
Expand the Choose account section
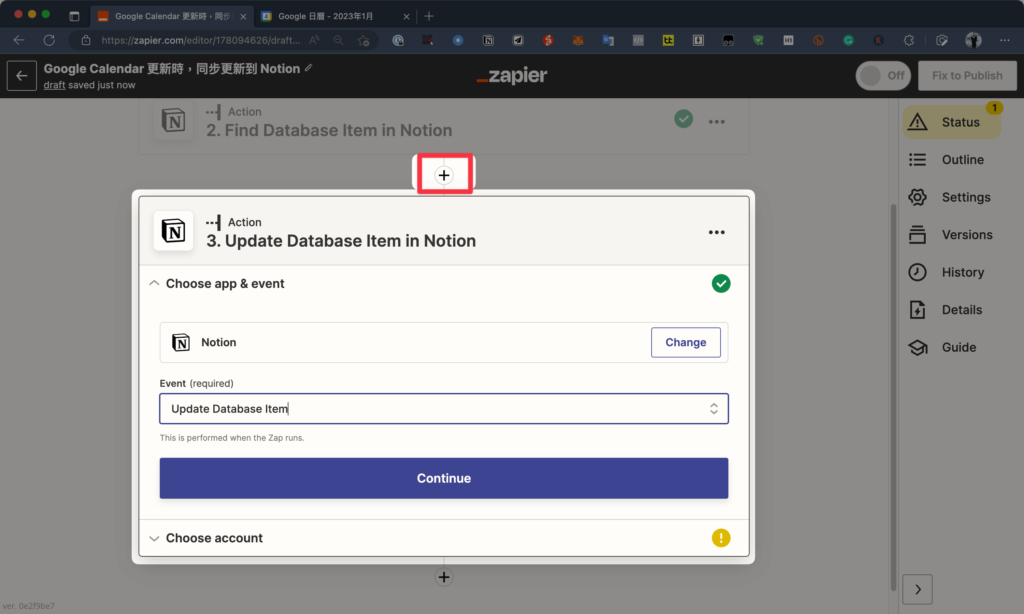pos(154,538)
